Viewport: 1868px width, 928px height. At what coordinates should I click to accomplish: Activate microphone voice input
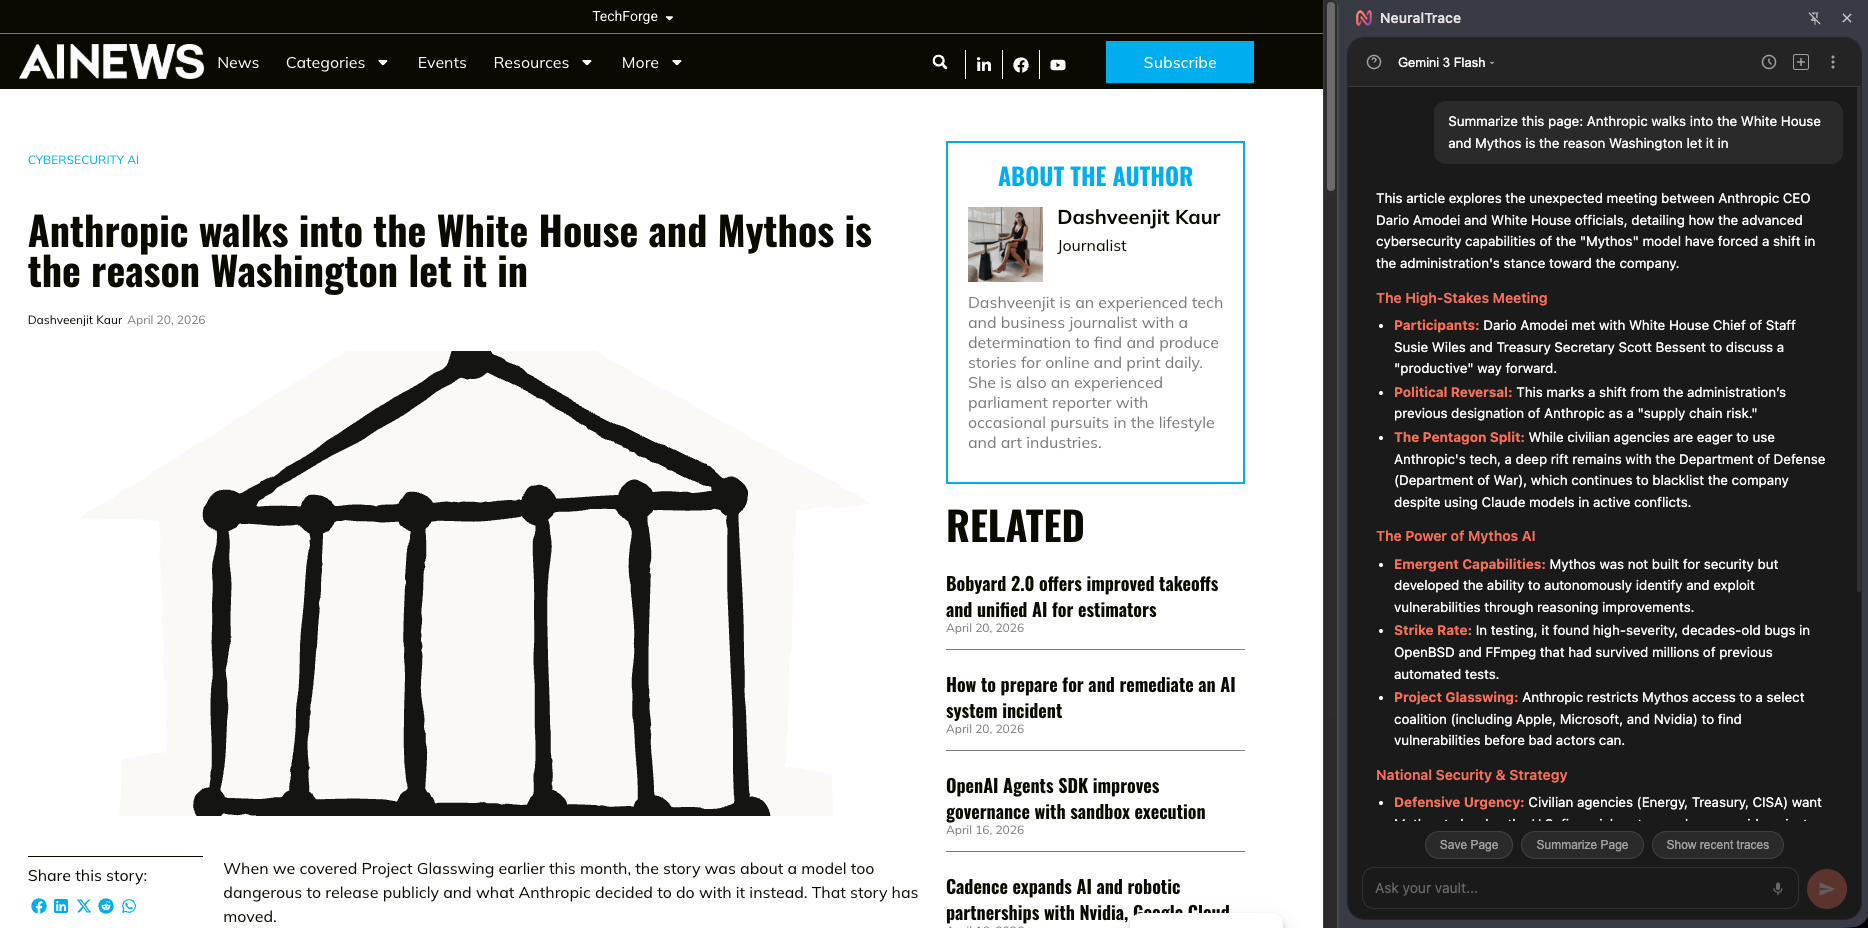pyautogui.click(x=1778, y=888)
